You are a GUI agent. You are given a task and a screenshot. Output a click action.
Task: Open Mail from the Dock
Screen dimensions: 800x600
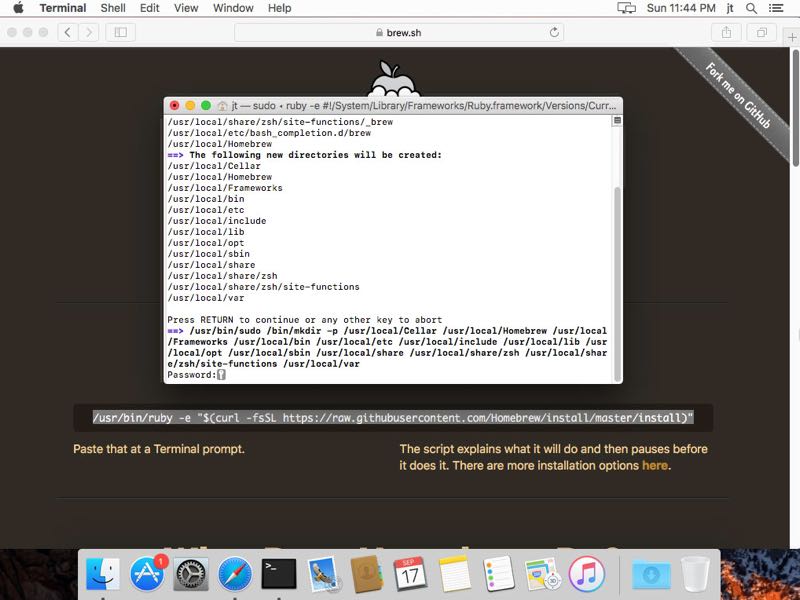click(x=322, y=574)
